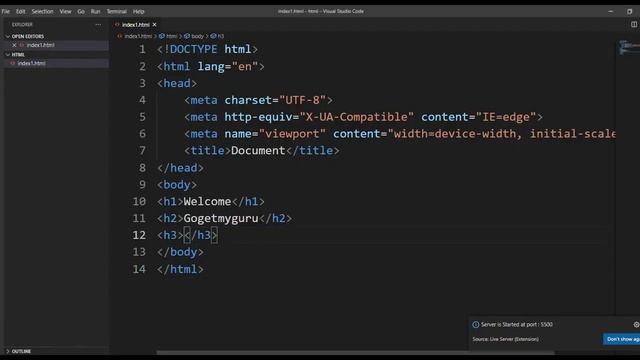Image resolution: width=640 pixels, height=360 pixels.
Task: Minimize the Visual Studio Code window
Action: tap(611, 11)
